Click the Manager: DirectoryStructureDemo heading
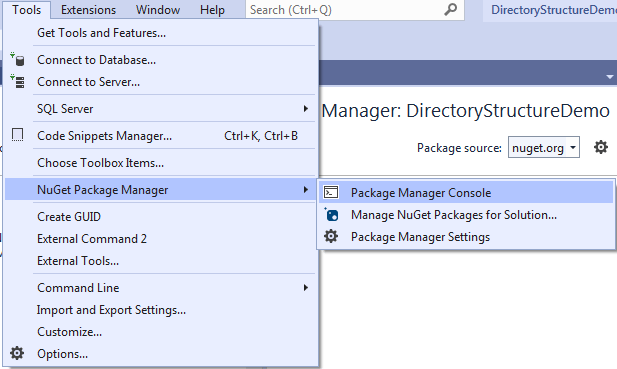 click(x=466, y=111)
